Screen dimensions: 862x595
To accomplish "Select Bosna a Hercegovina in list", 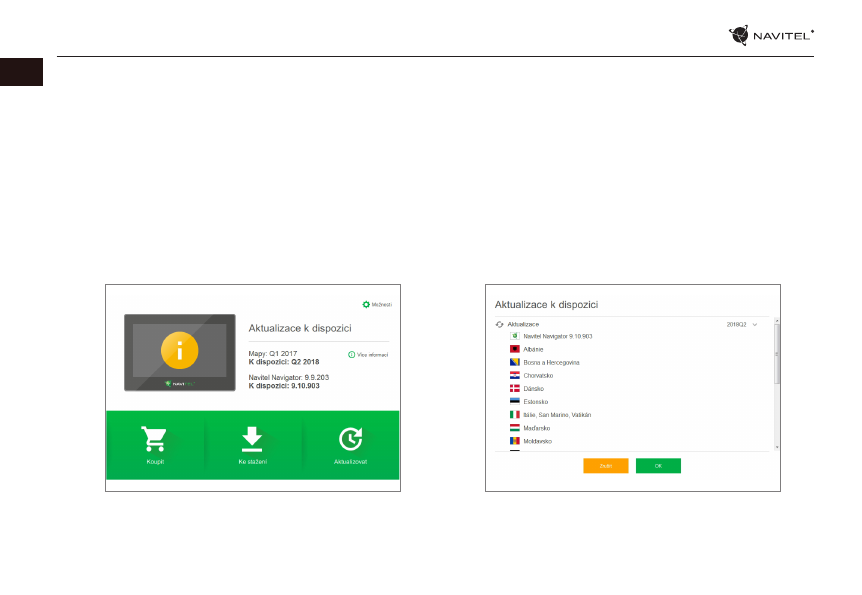I will 551,362.
